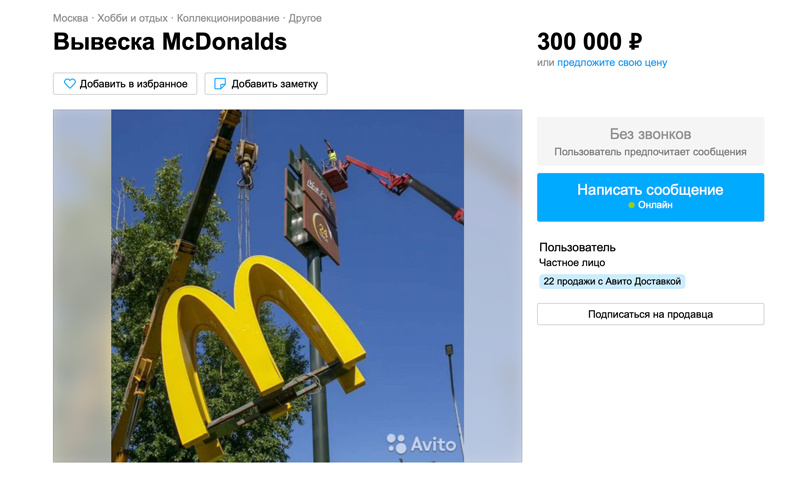Open the main McDonalds sign photo

pos(287,286)
